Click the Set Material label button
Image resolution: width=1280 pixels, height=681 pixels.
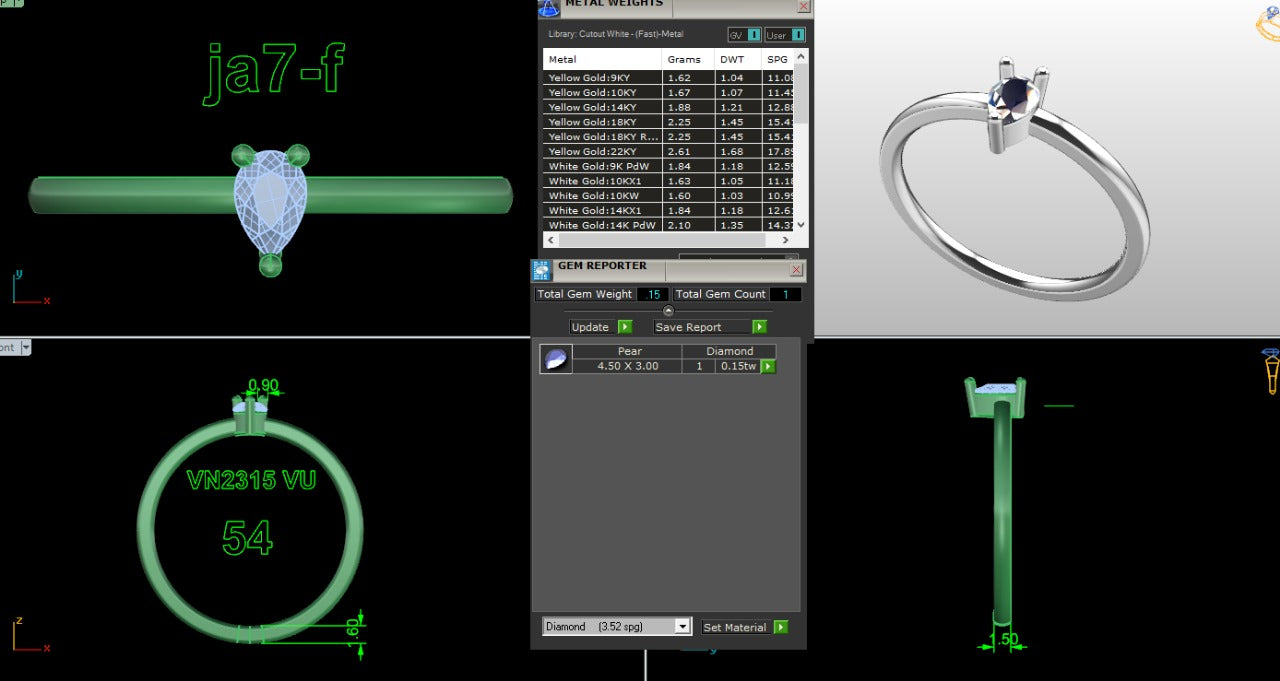coord(735,627)
